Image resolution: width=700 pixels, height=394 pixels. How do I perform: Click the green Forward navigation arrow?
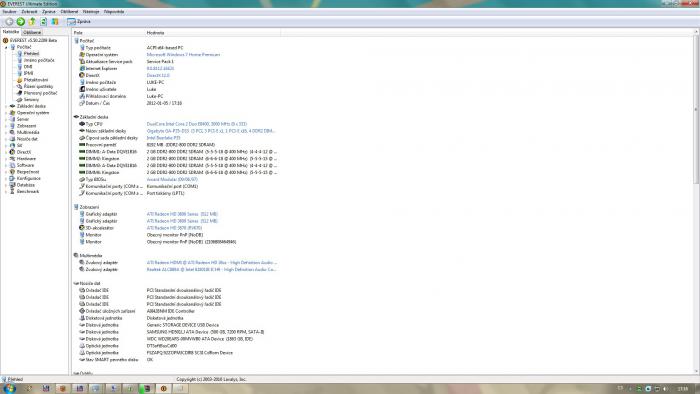[x=21, y=21]
